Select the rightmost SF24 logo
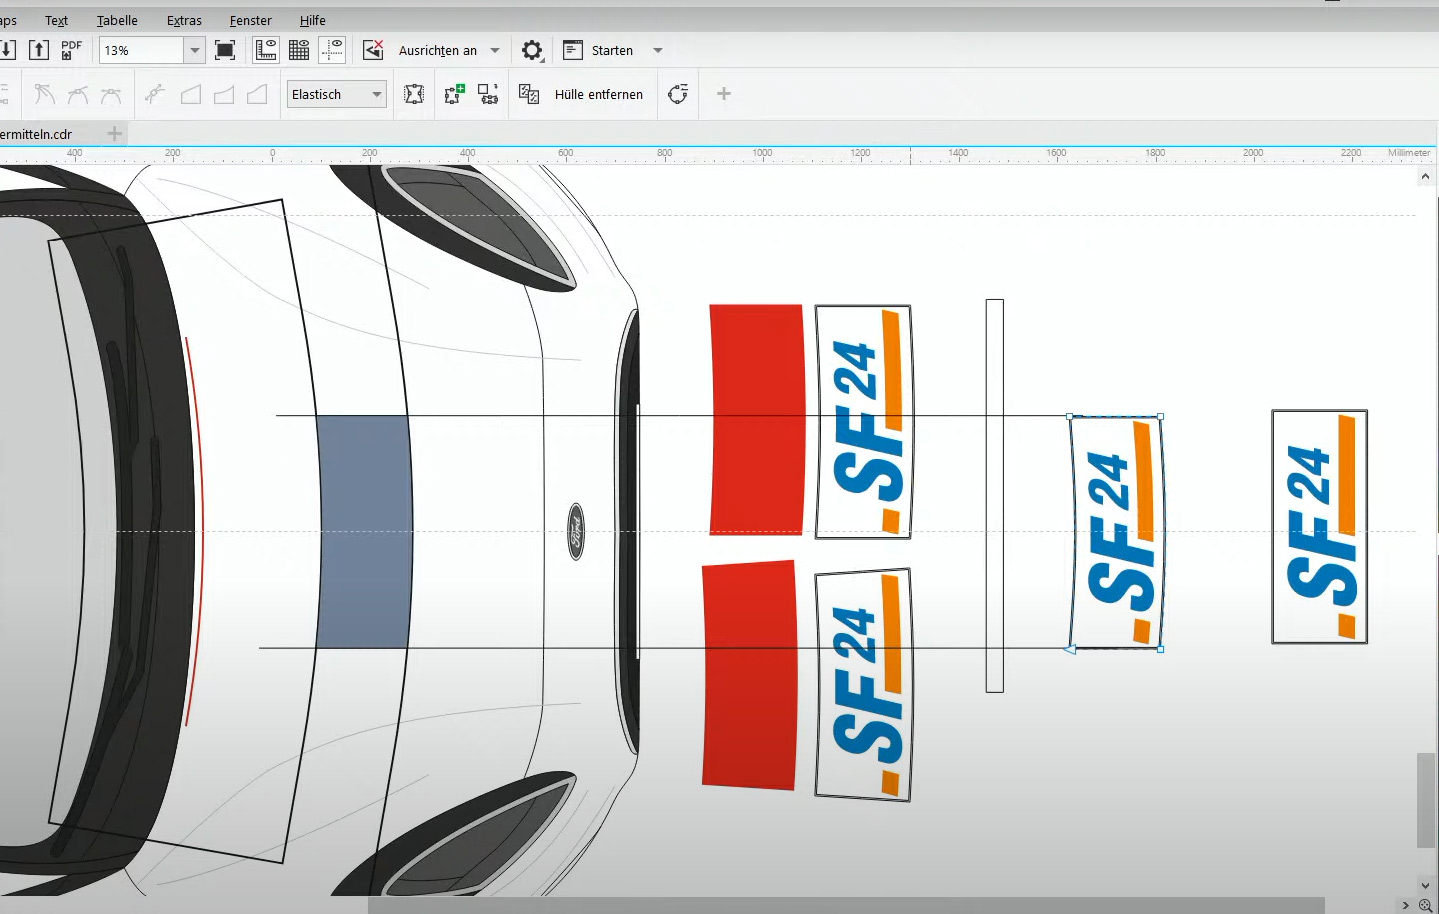This screenshot has height=914, width=1439. pos(1319,527)
